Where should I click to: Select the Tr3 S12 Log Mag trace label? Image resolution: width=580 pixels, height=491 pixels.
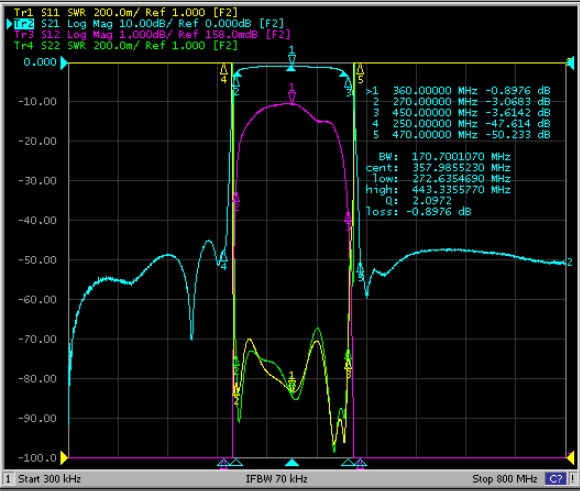[152, 35]
